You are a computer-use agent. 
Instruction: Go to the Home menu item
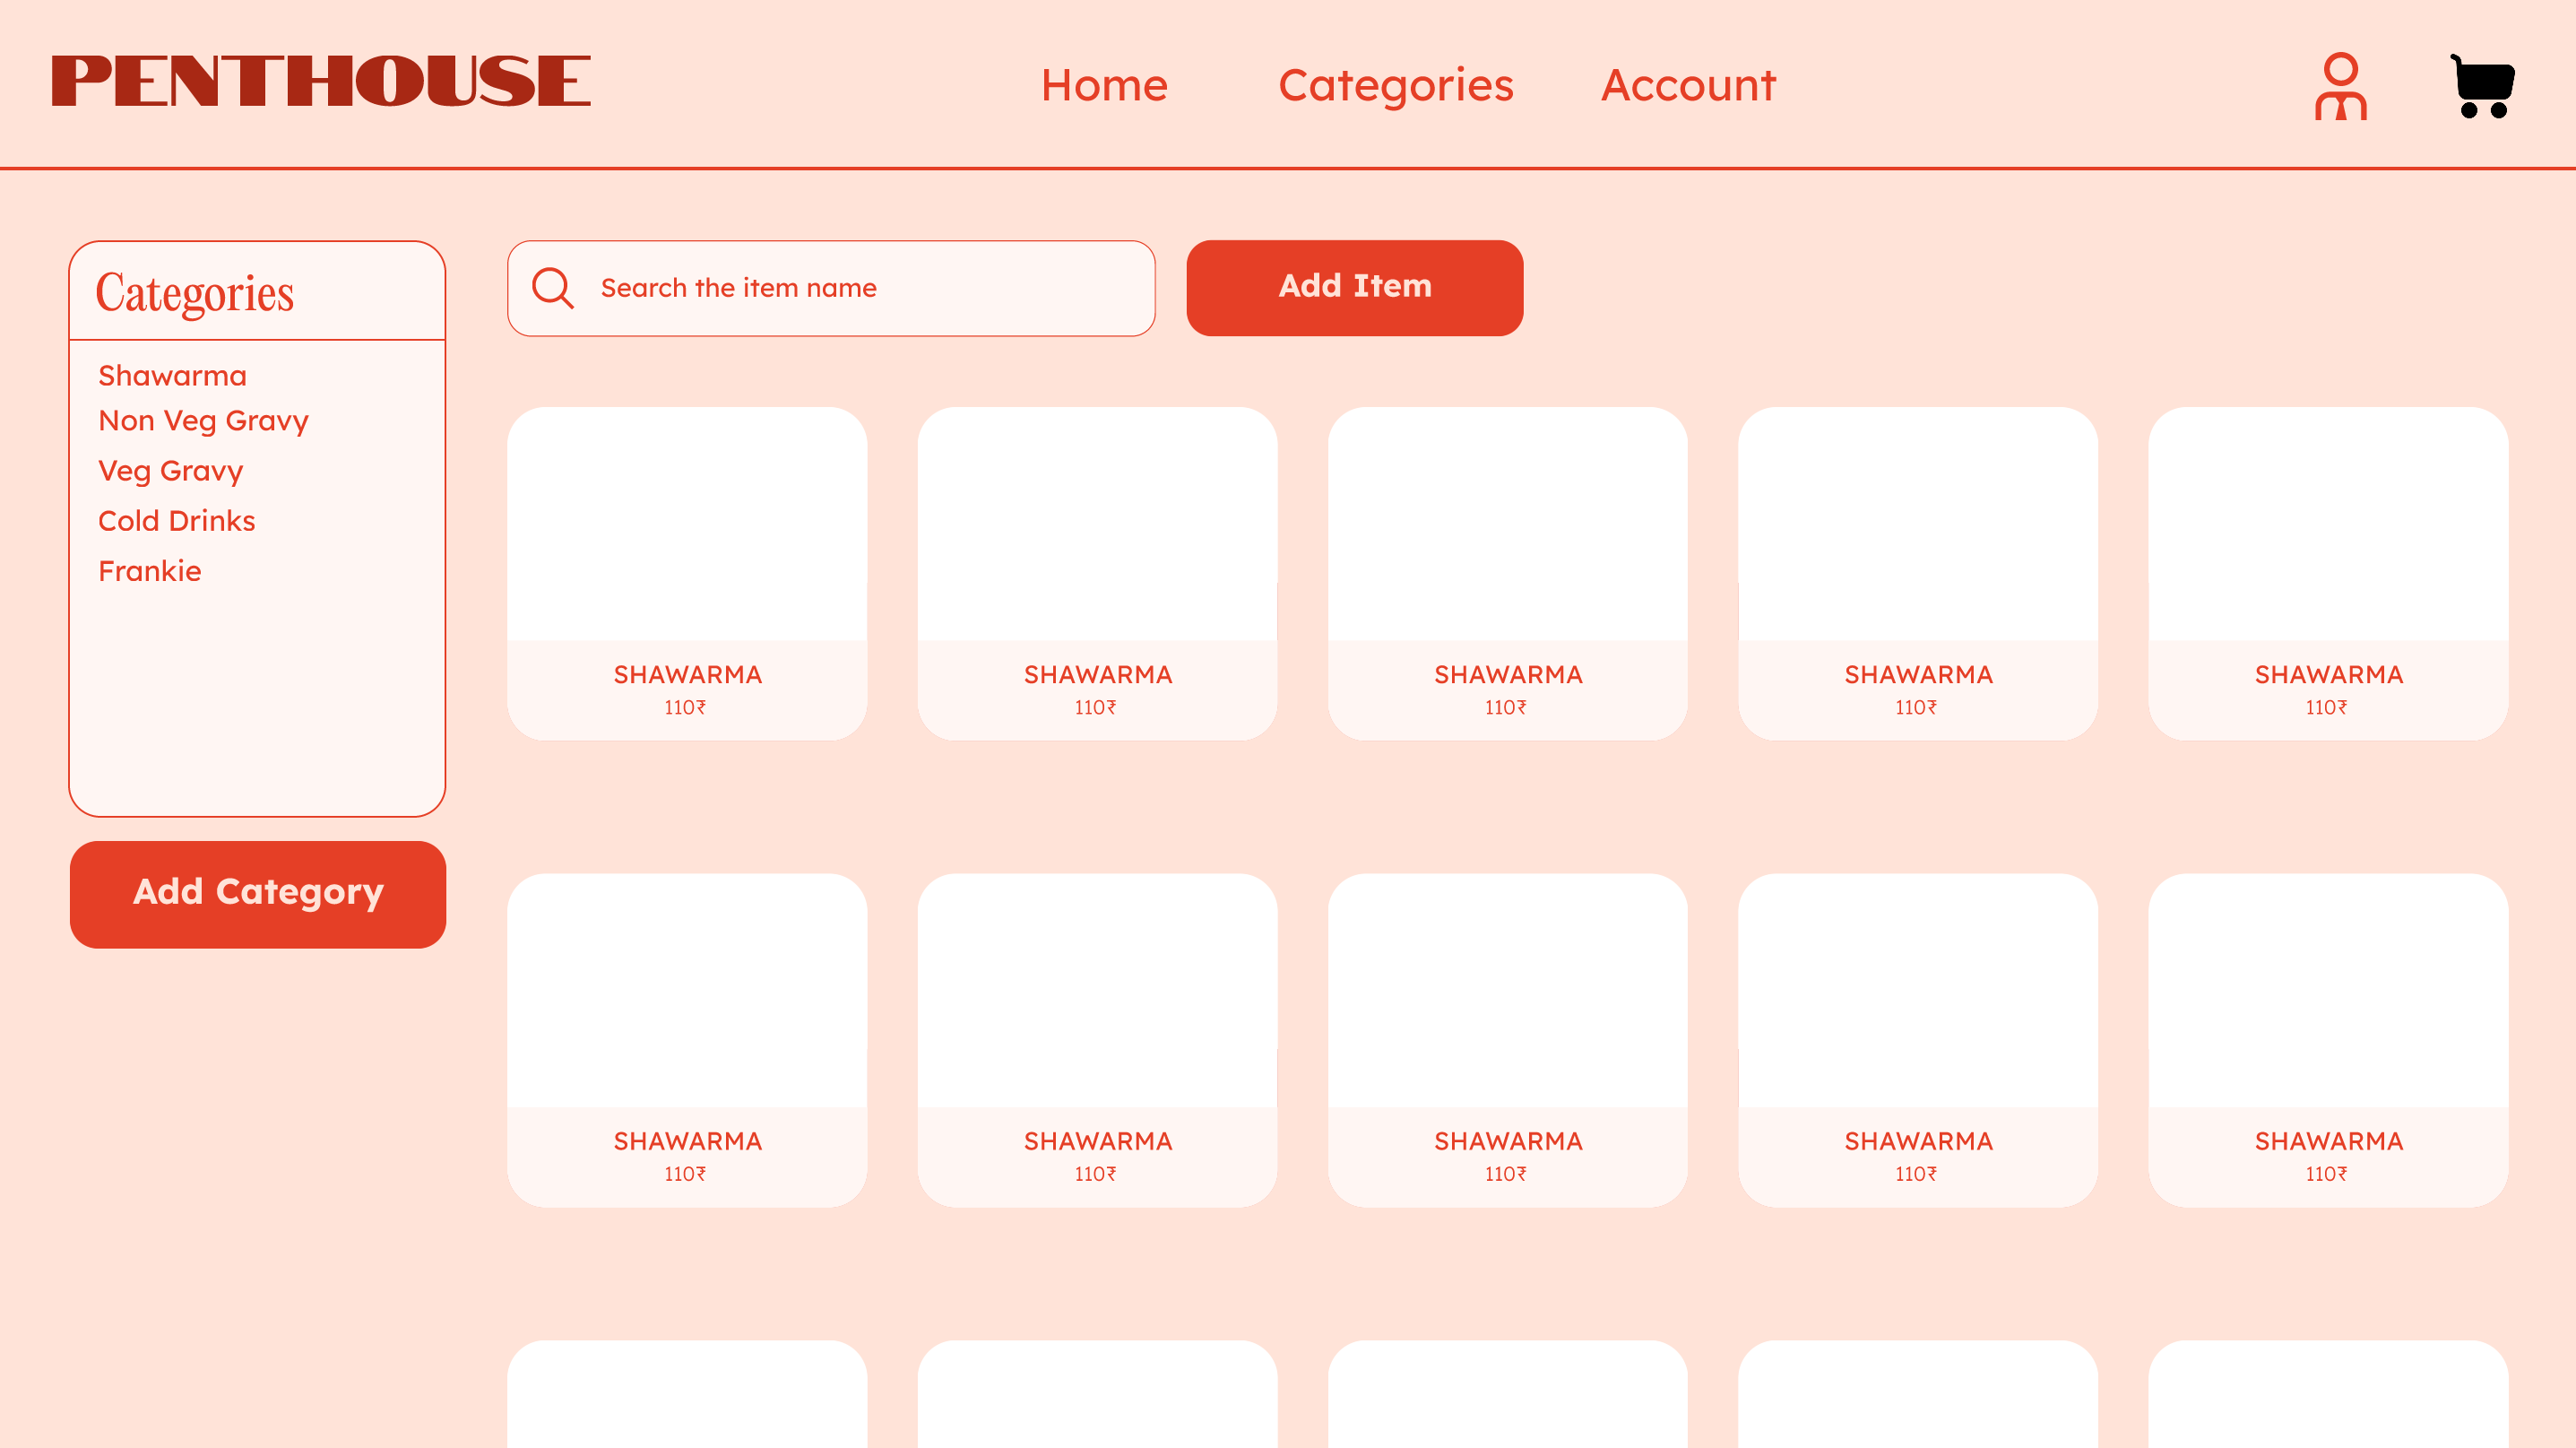[x=1104, y=85]
